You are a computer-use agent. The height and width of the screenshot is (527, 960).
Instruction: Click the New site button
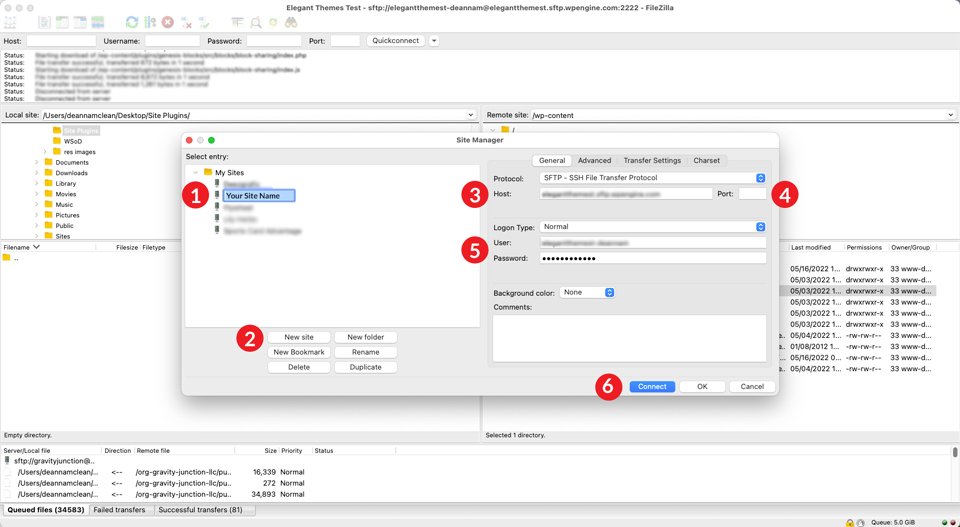pos(298,337)
